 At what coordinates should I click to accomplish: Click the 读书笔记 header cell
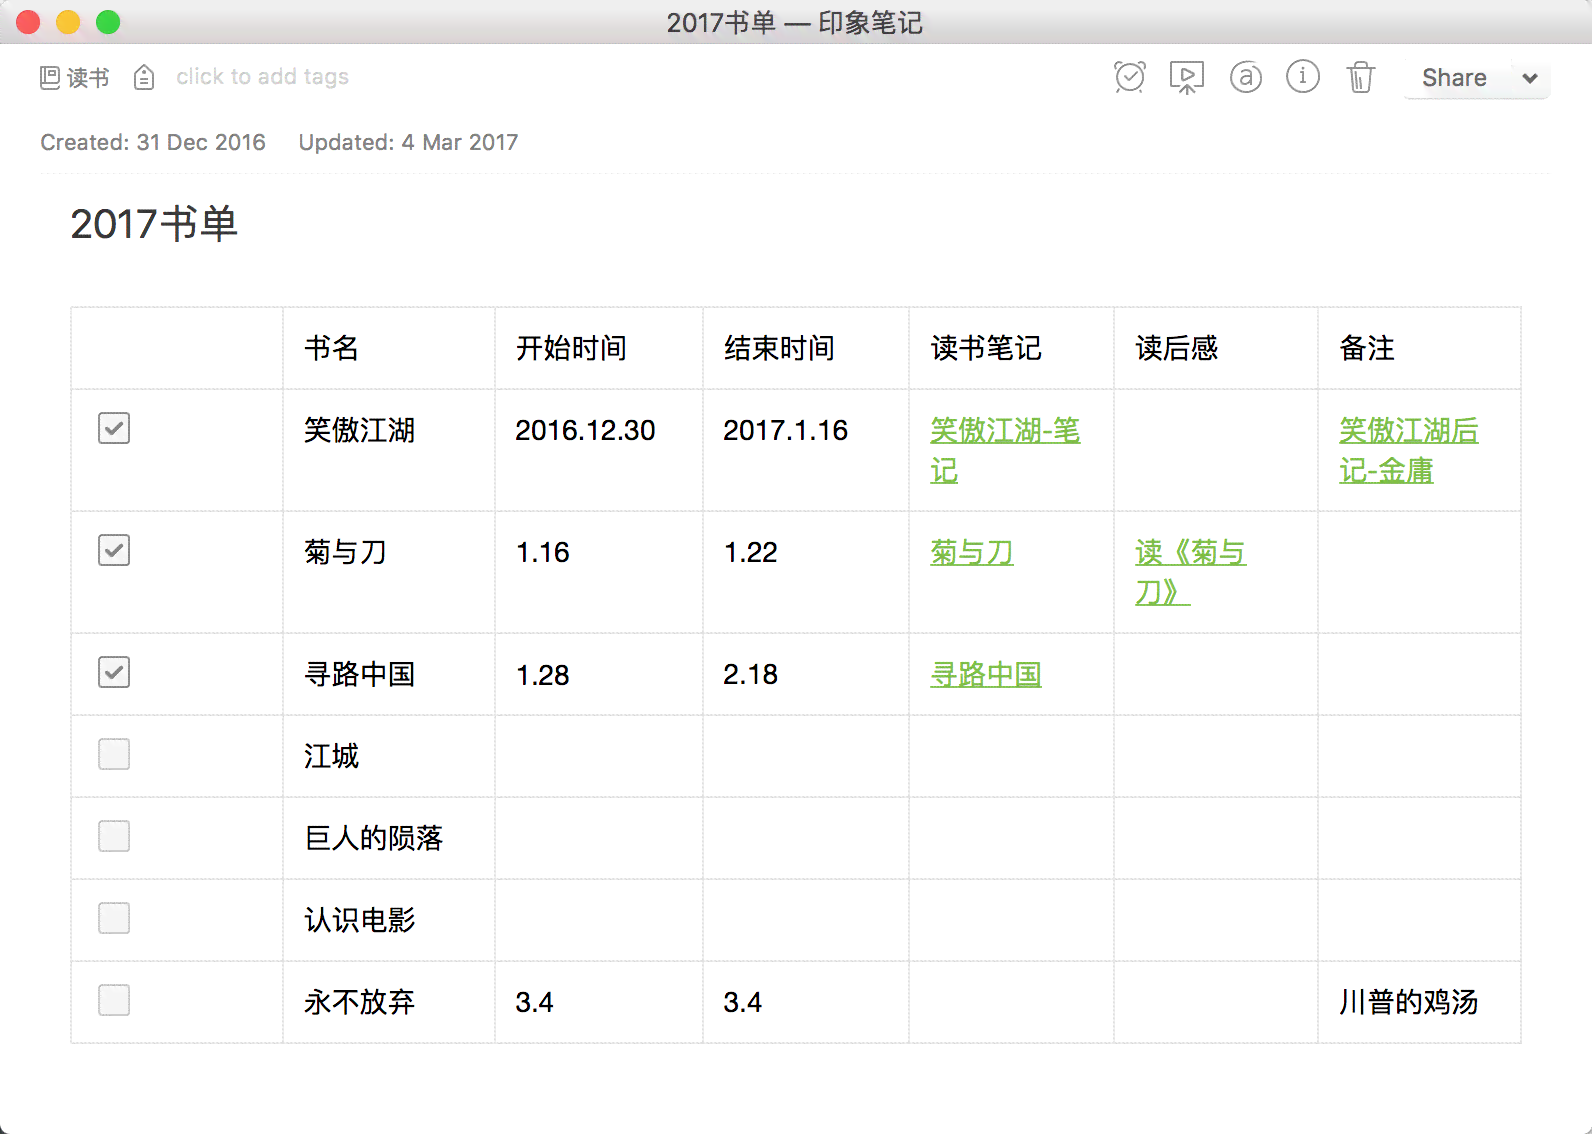click(1011, 348)
